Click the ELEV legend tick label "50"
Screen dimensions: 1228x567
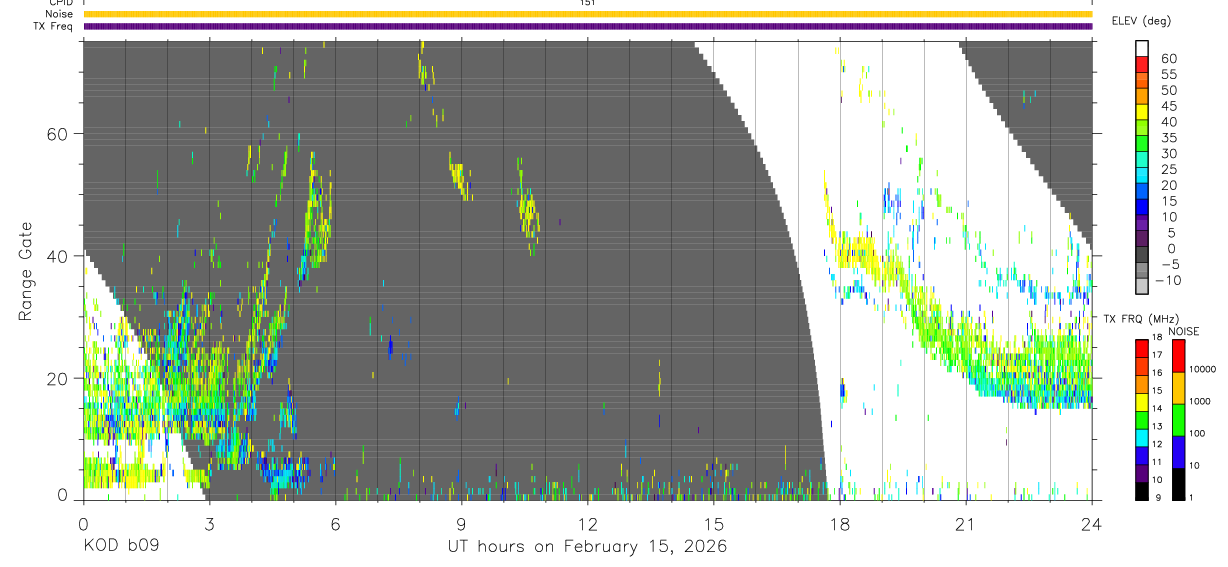[1169, 91]
